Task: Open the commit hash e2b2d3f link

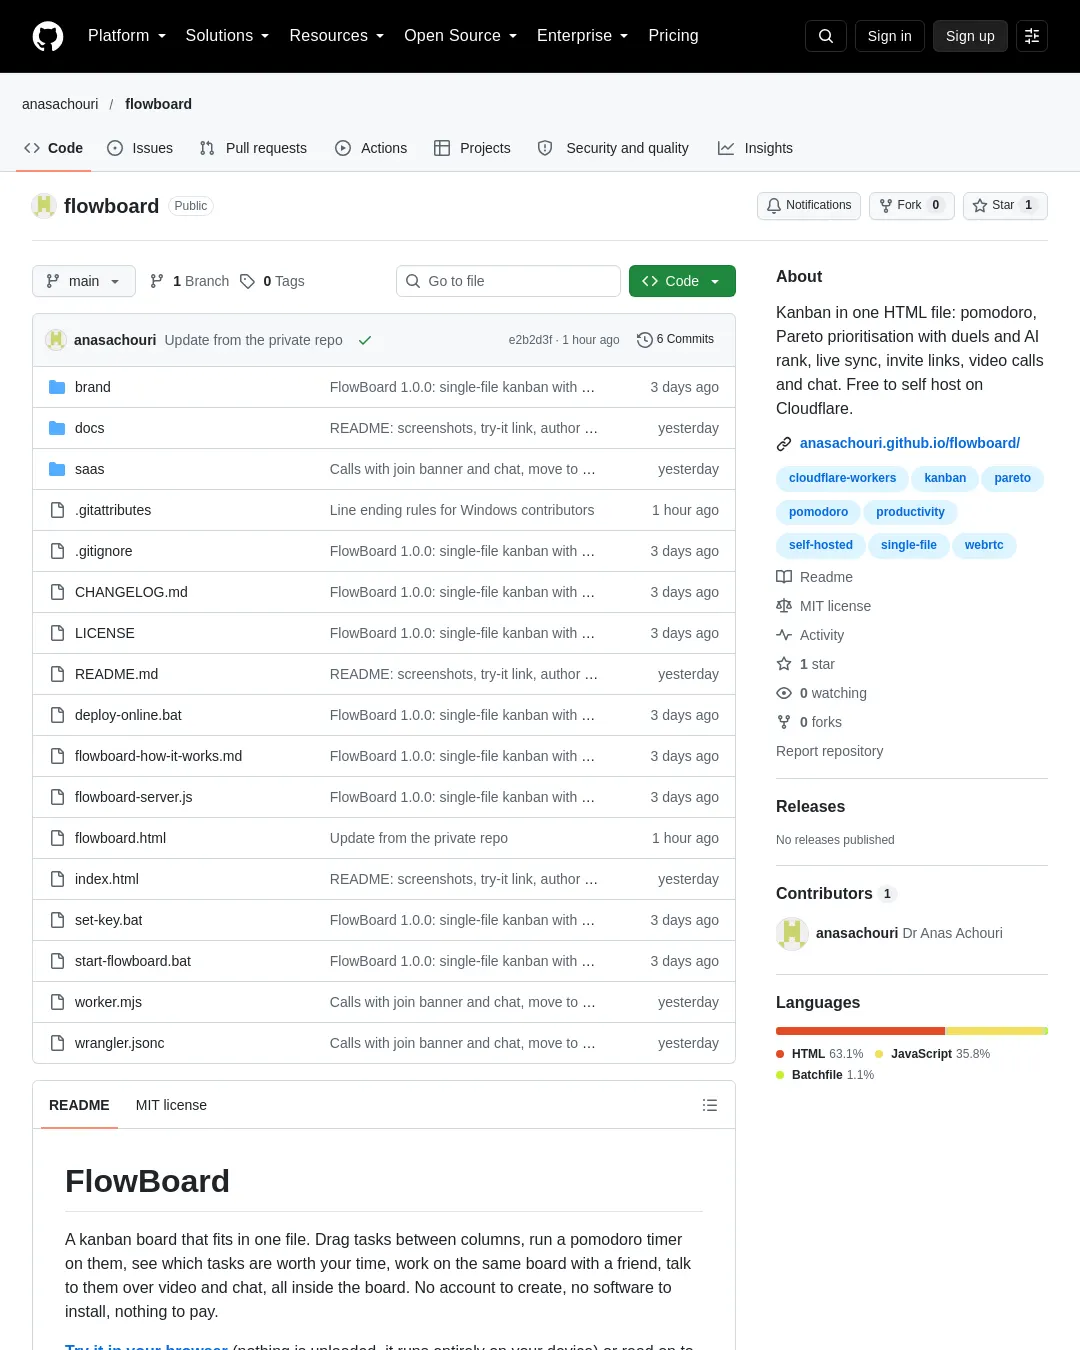Action: (x=530, y=340)
